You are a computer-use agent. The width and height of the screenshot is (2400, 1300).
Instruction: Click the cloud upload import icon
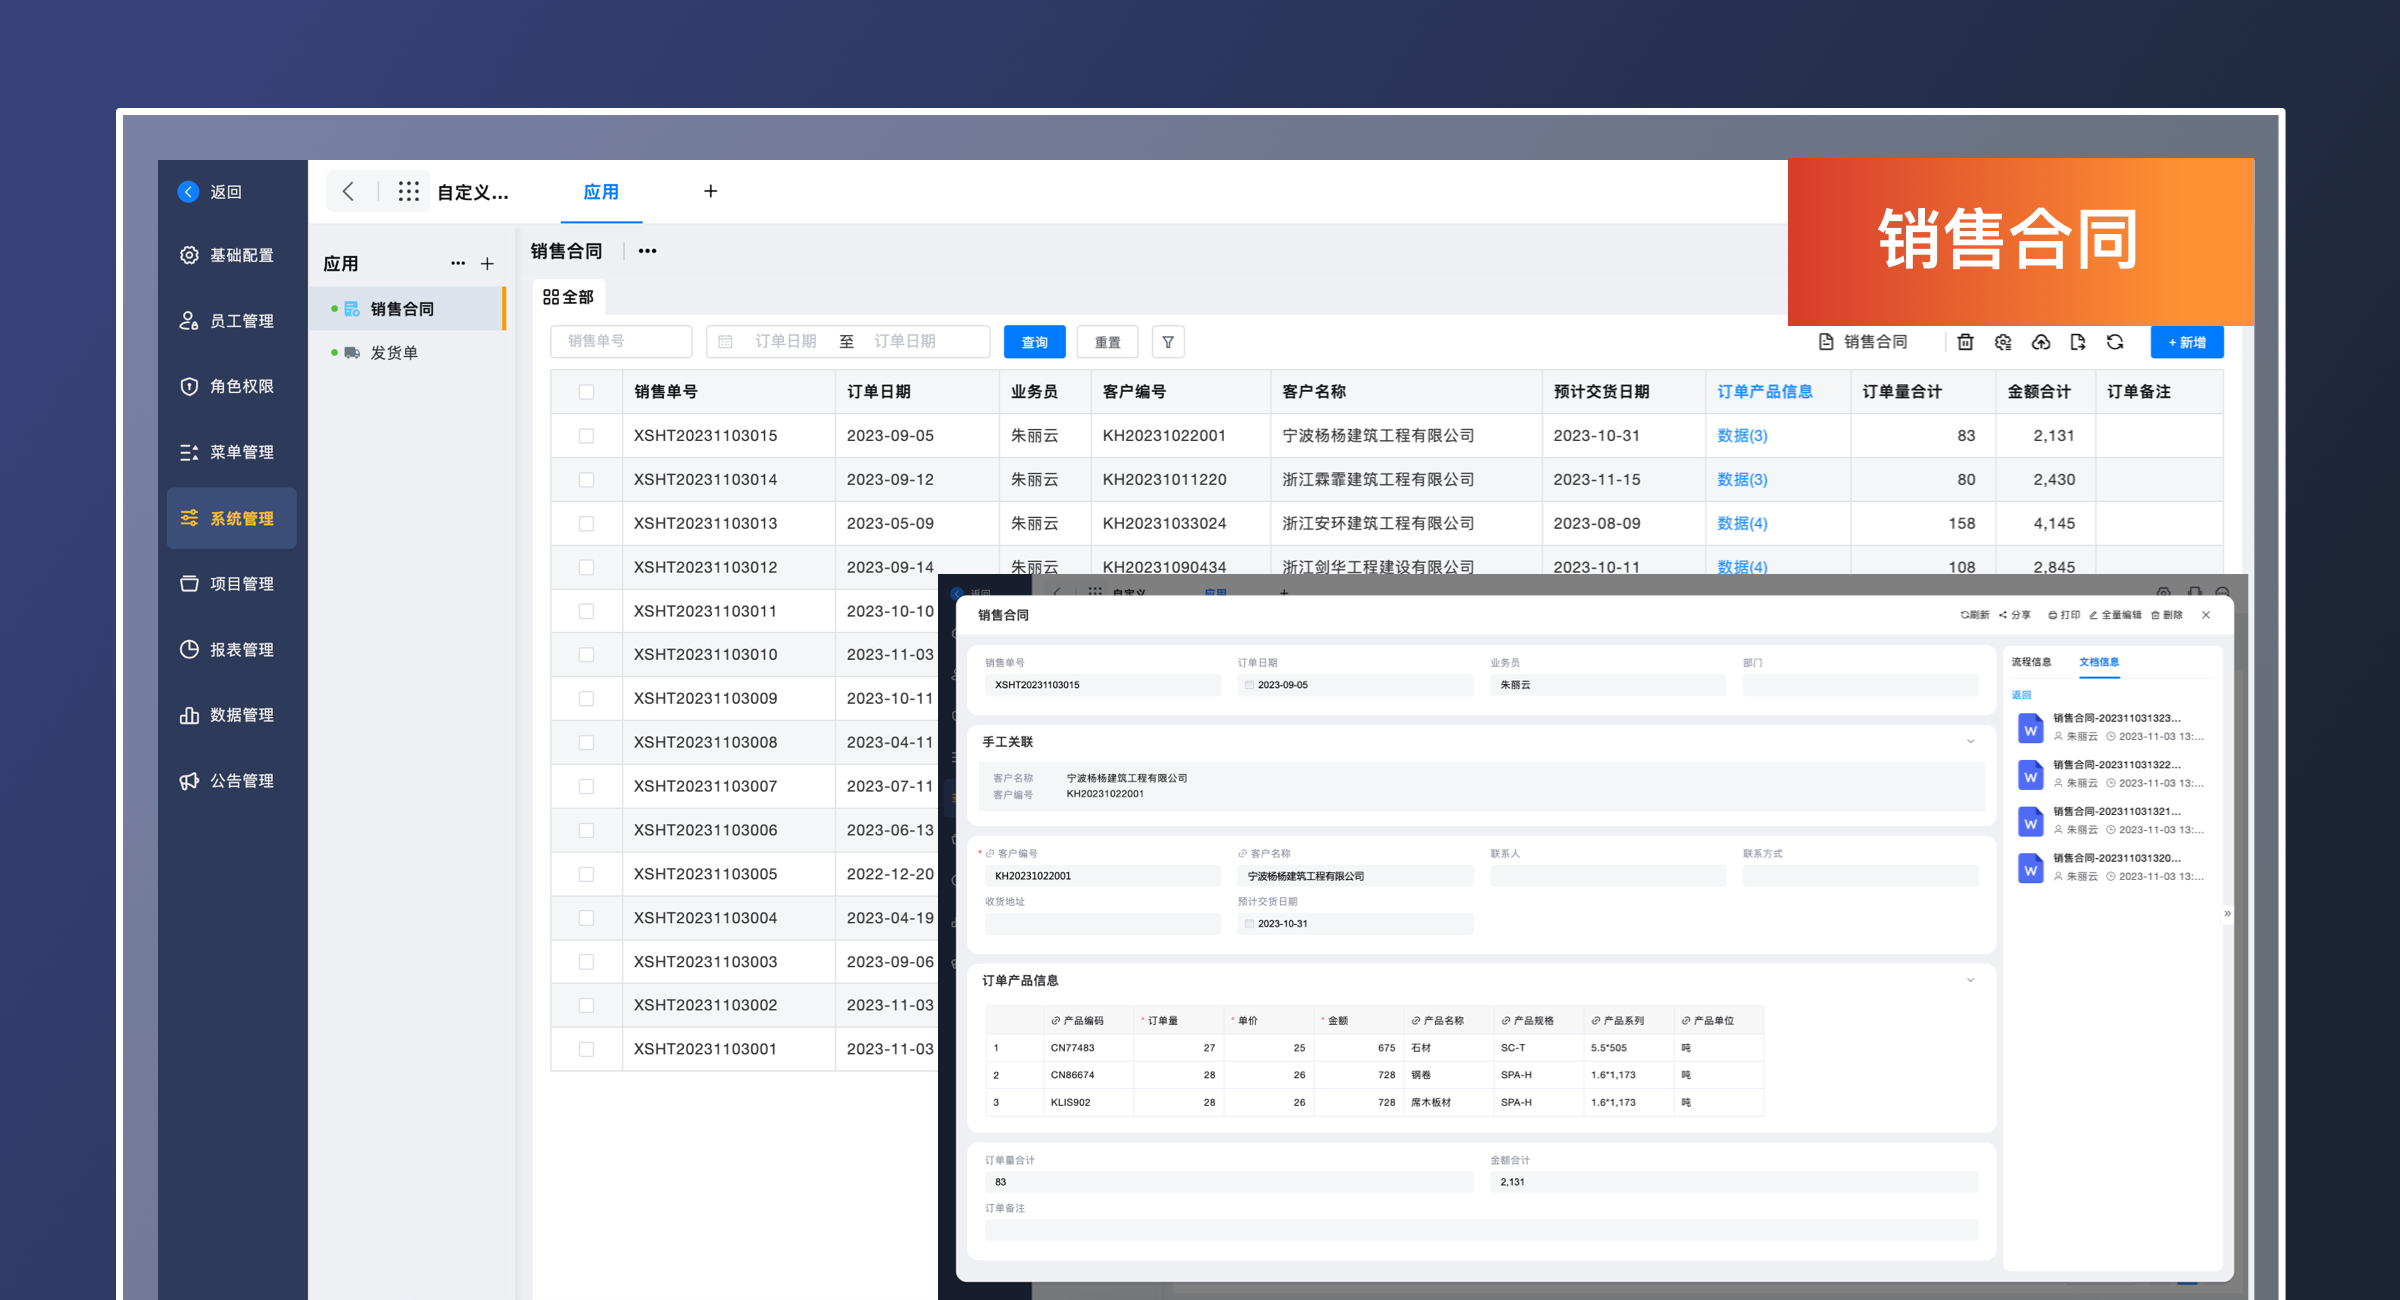2041,342
